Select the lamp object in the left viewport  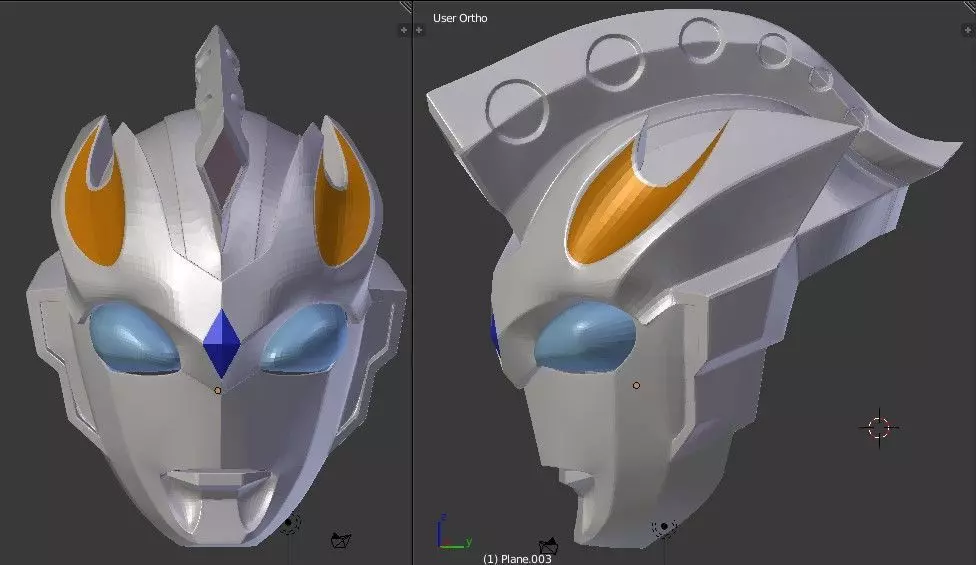coord(290,523)
